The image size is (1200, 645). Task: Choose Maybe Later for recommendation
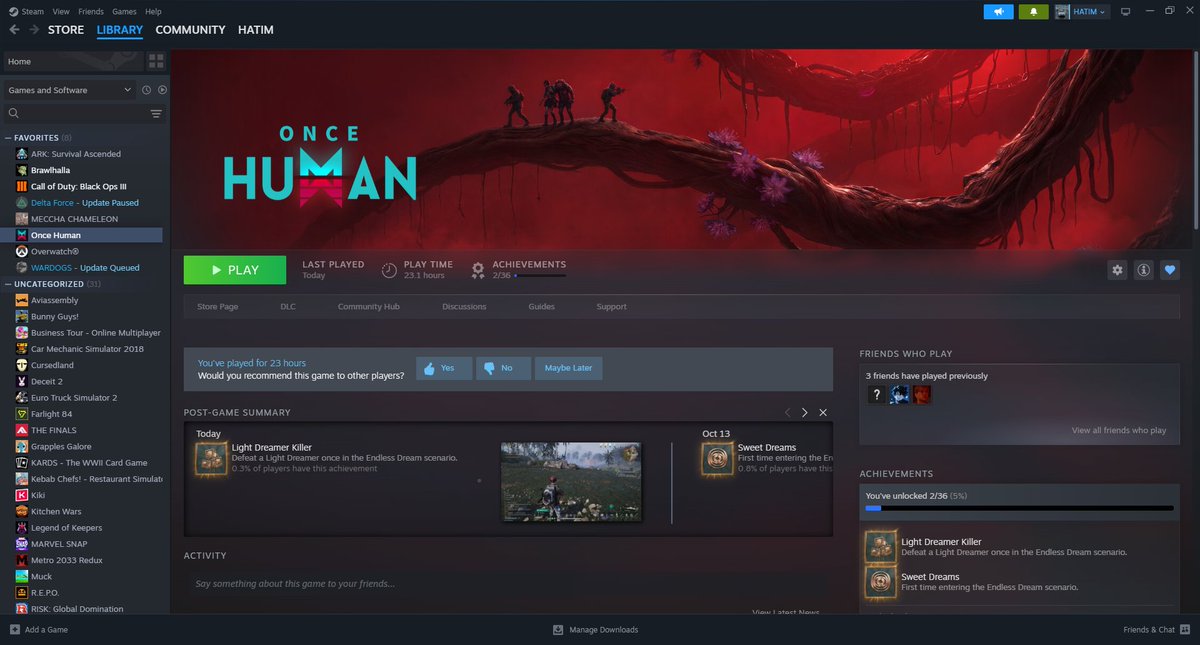point(568,368)
